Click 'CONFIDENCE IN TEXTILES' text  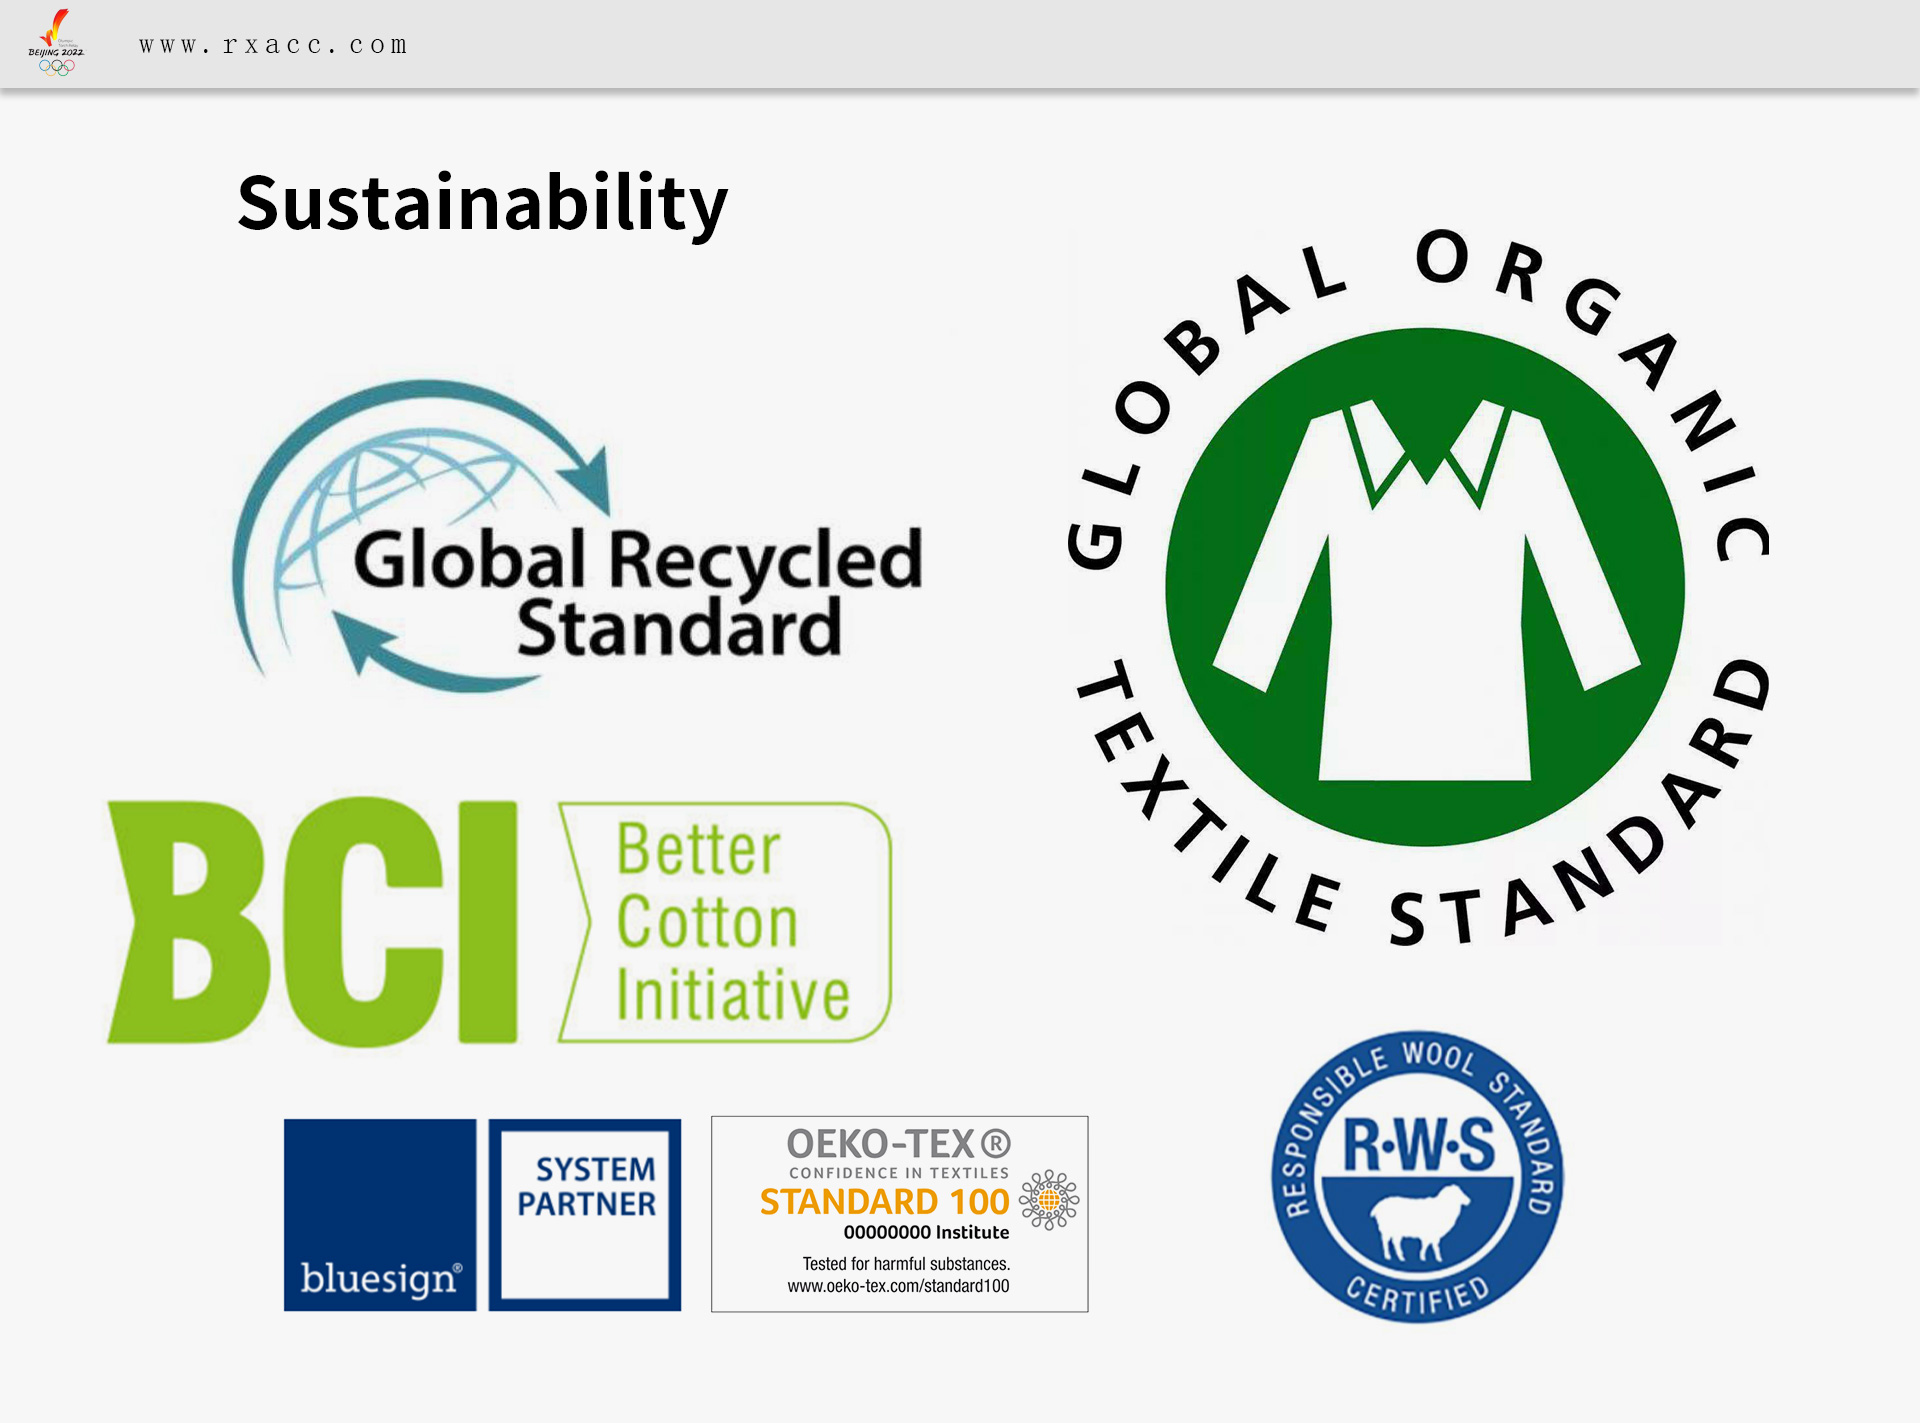[899, 1173]
